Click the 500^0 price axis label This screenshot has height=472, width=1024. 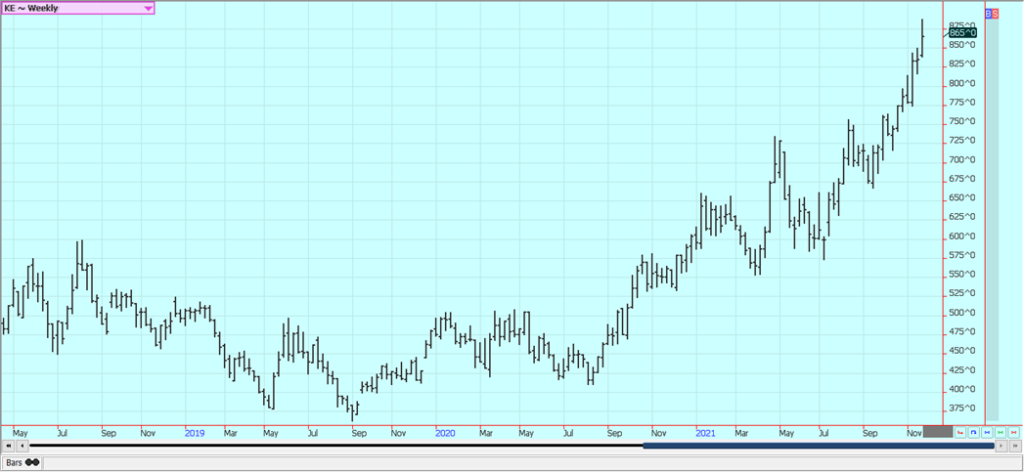click(963, 313)
